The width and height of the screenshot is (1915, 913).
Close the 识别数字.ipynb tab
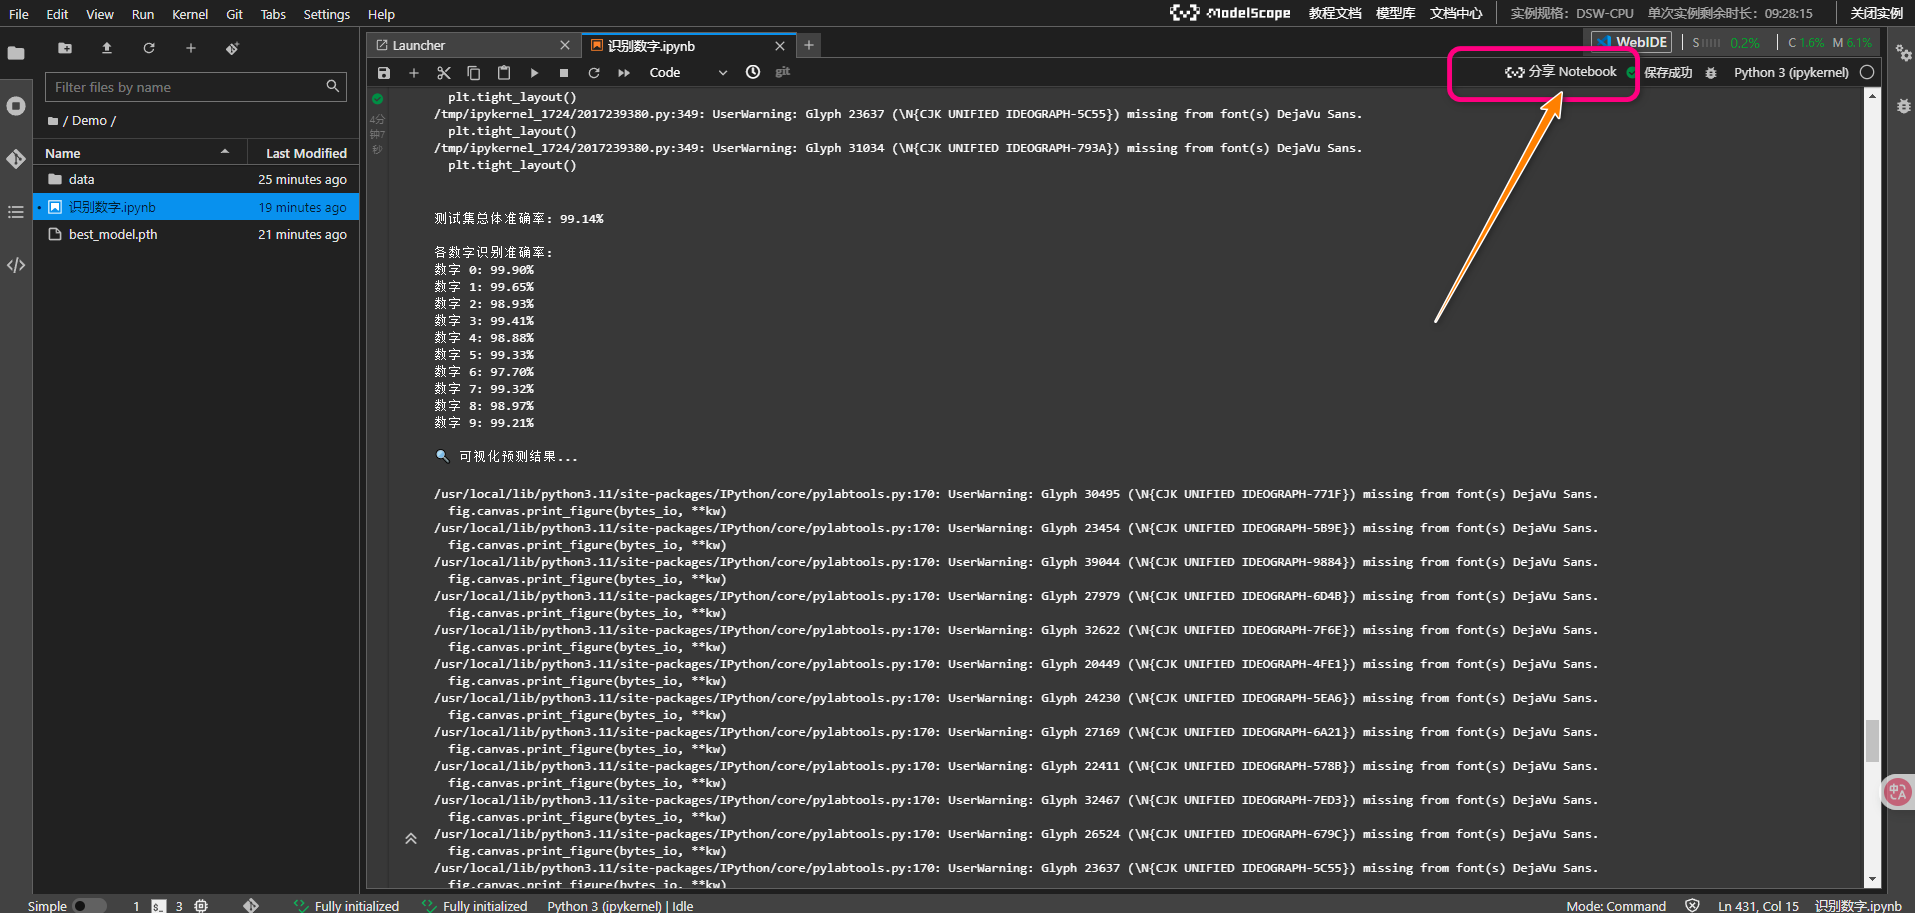point(780,46)
